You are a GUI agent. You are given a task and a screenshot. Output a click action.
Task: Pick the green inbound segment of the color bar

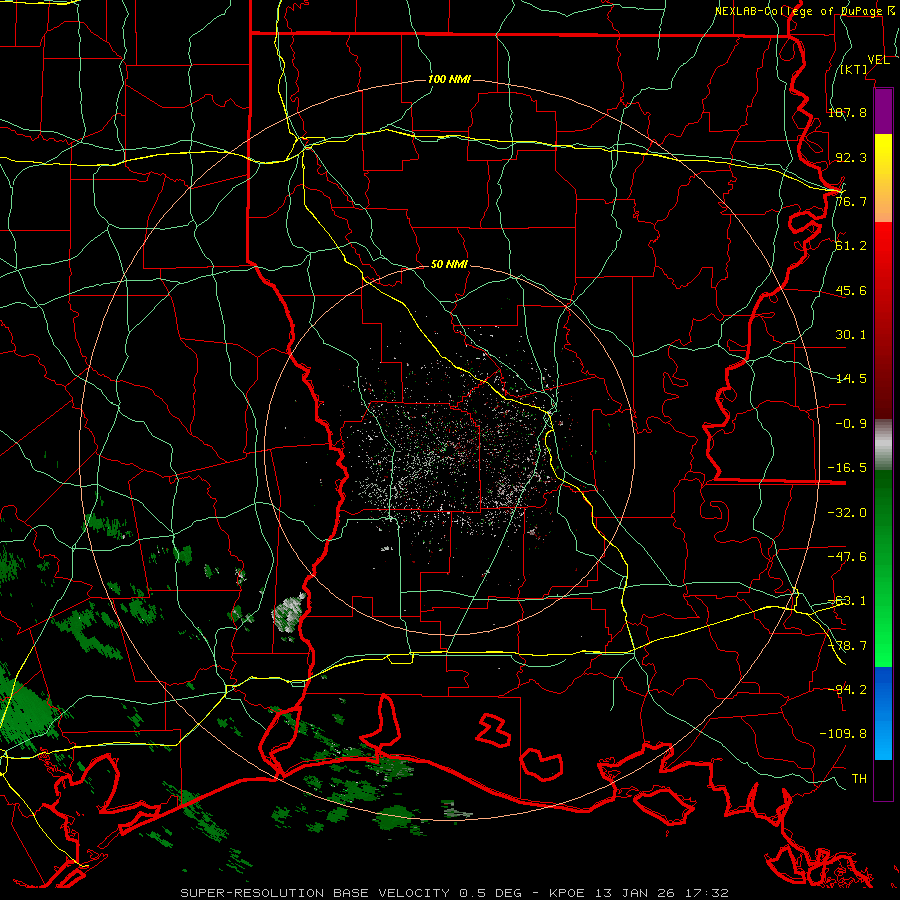click(883, 568)
